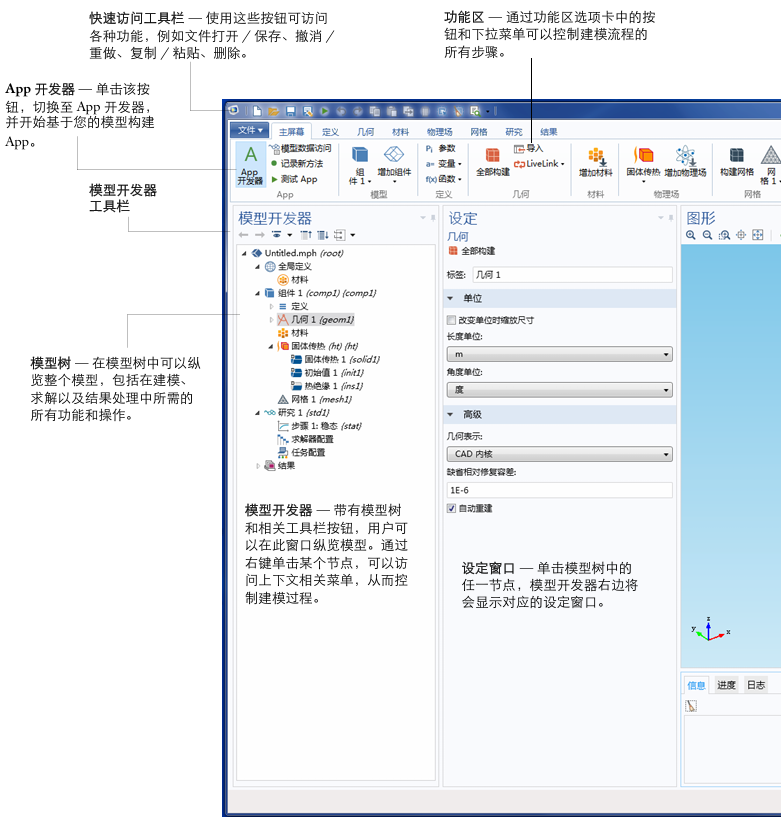Click the 标签 input field showing 几何 1
781x817 pixels.
[572, 275]
